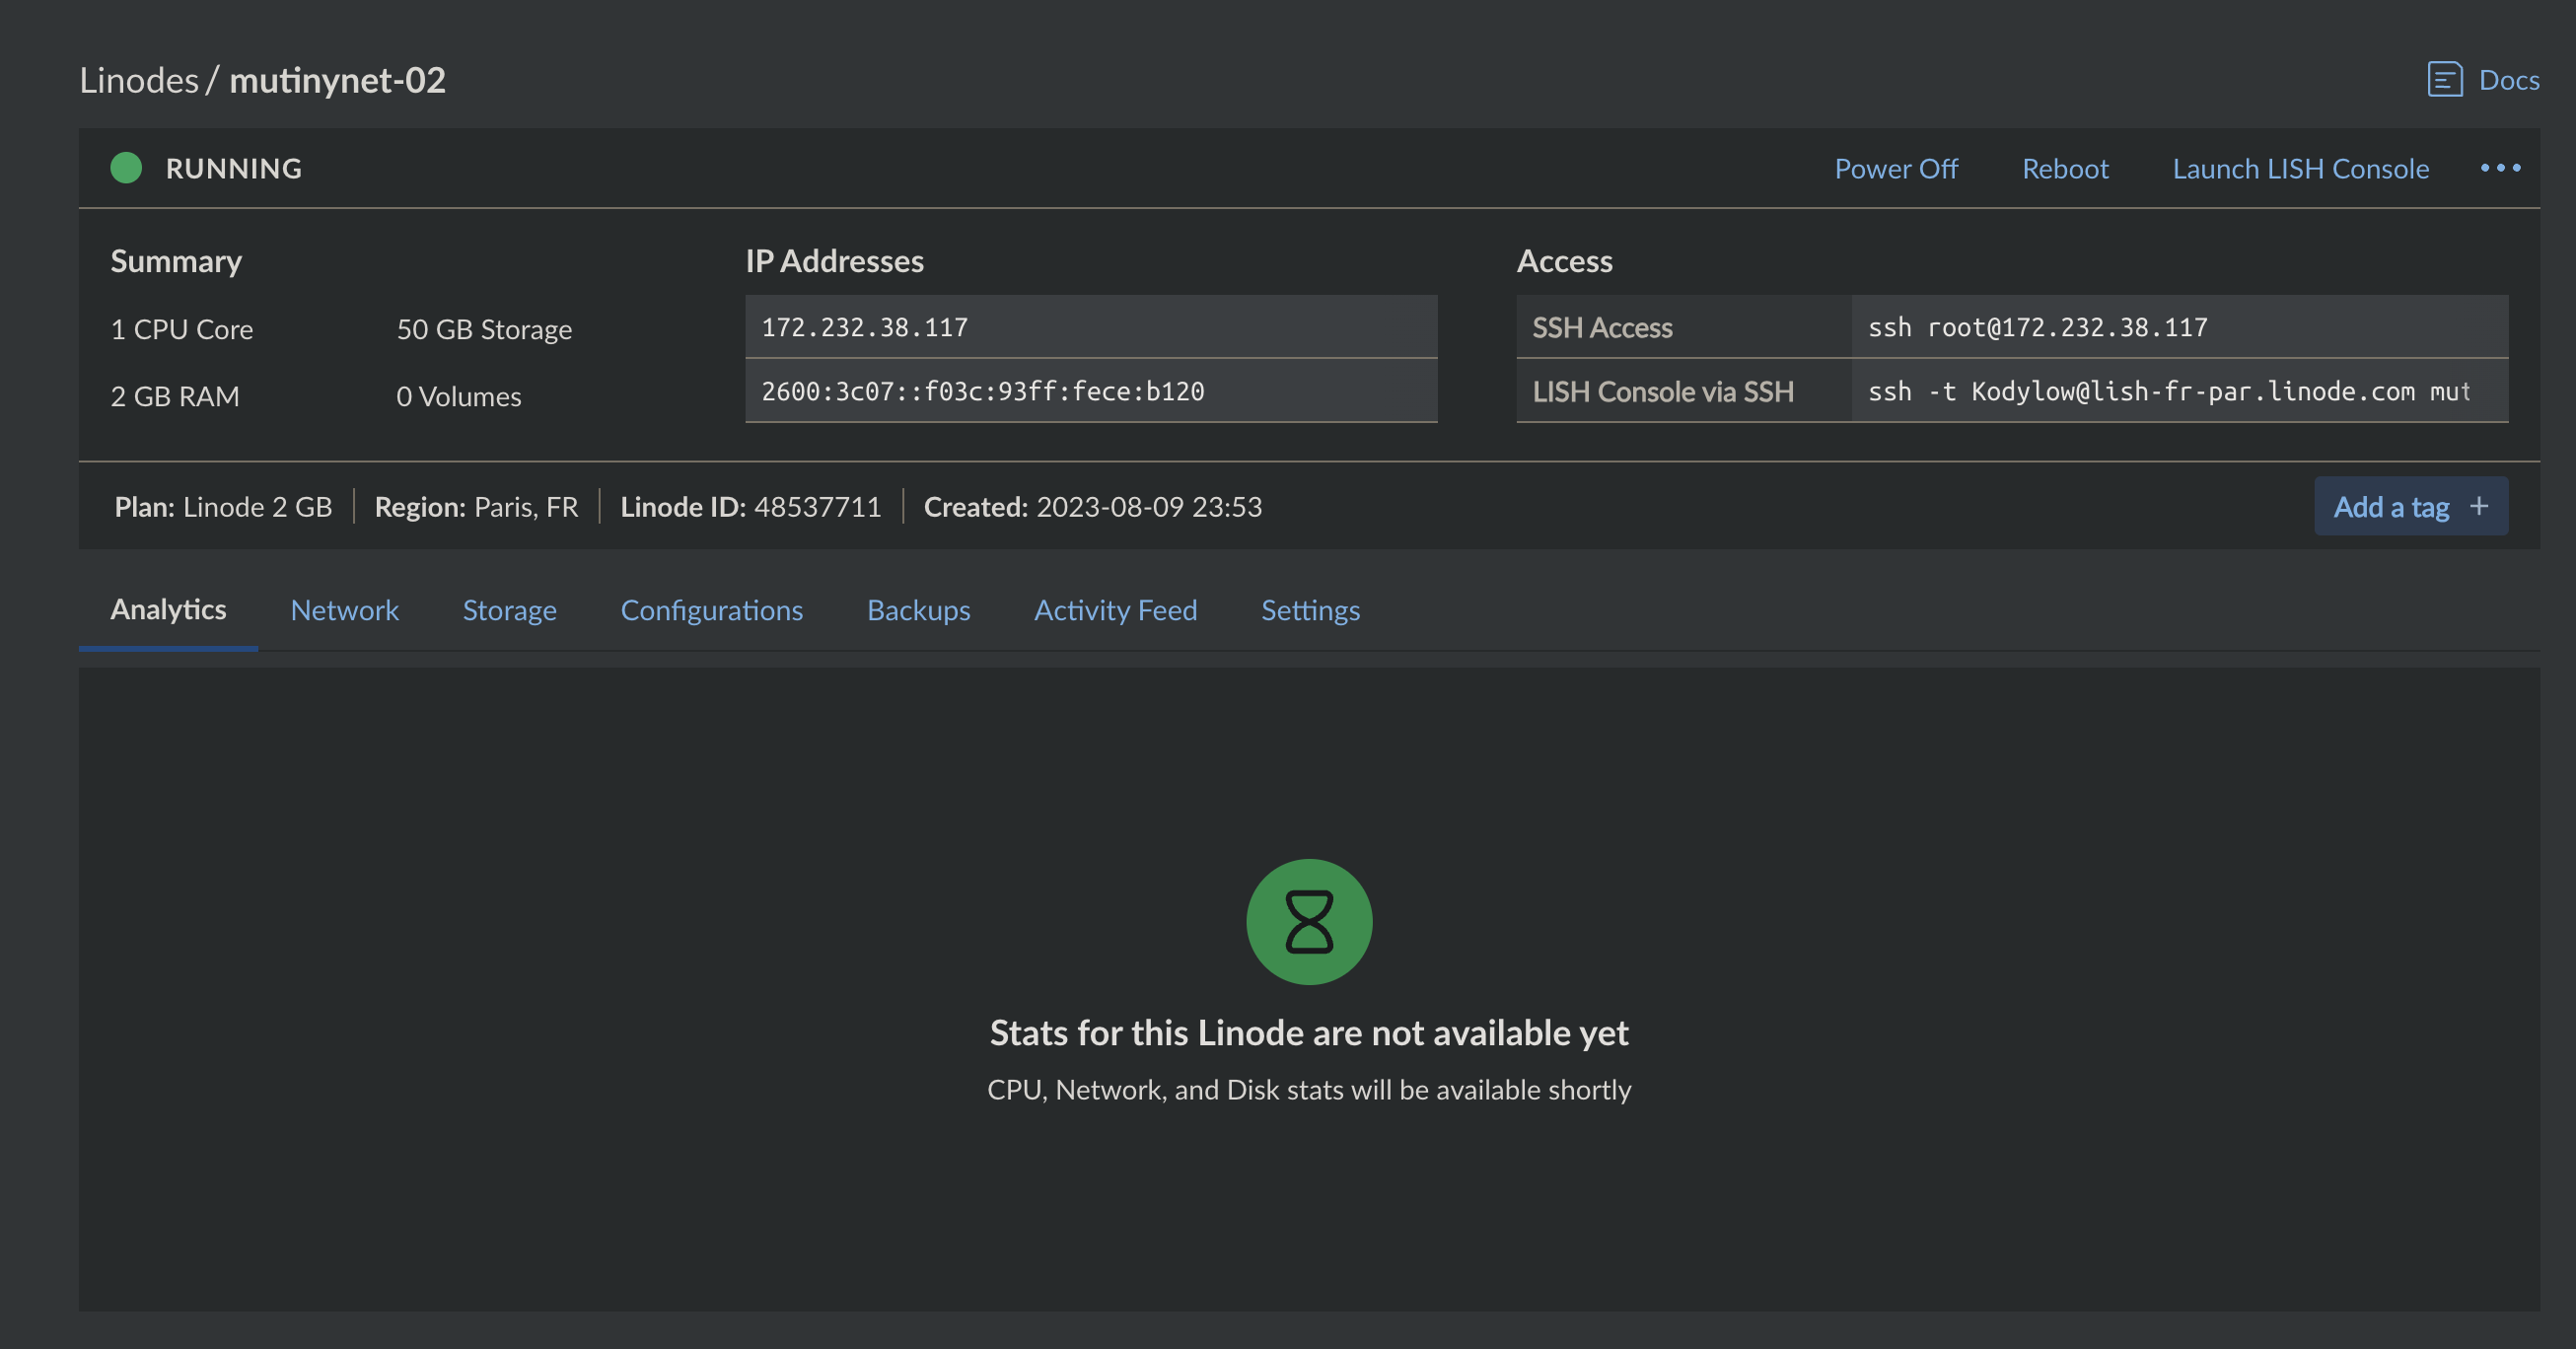This screenshot has height=1349, width=2576.
Task: Click 1 CPU Core summary entry
Action: coord(182,329)
